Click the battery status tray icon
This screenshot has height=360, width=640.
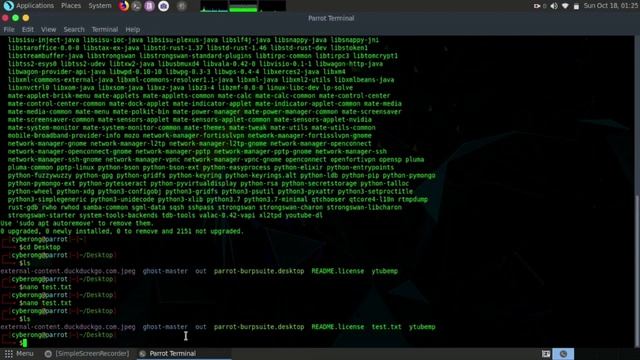[576, 6]
